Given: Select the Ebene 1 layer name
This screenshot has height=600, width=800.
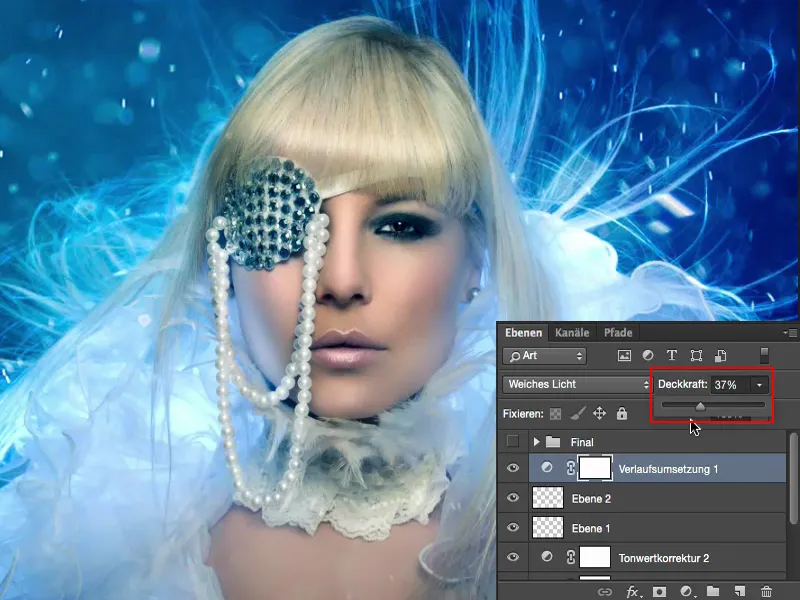Looking at the screenshot, I should [x=590, y=529].
